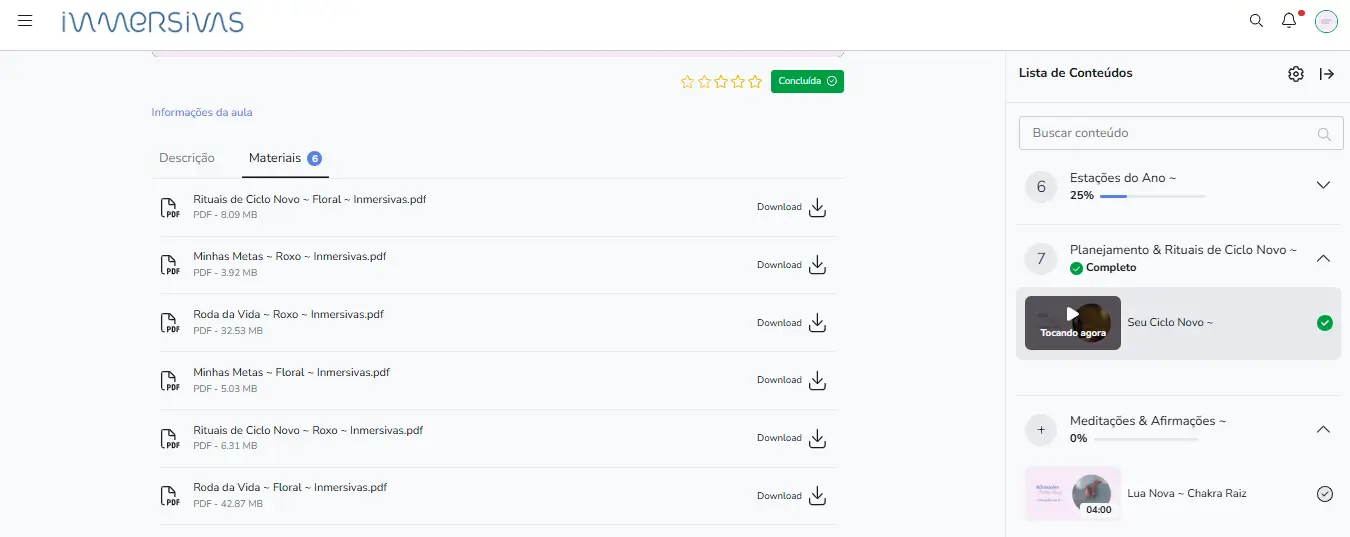Download Minhas Metas Floral PDF

coord(816,380)
